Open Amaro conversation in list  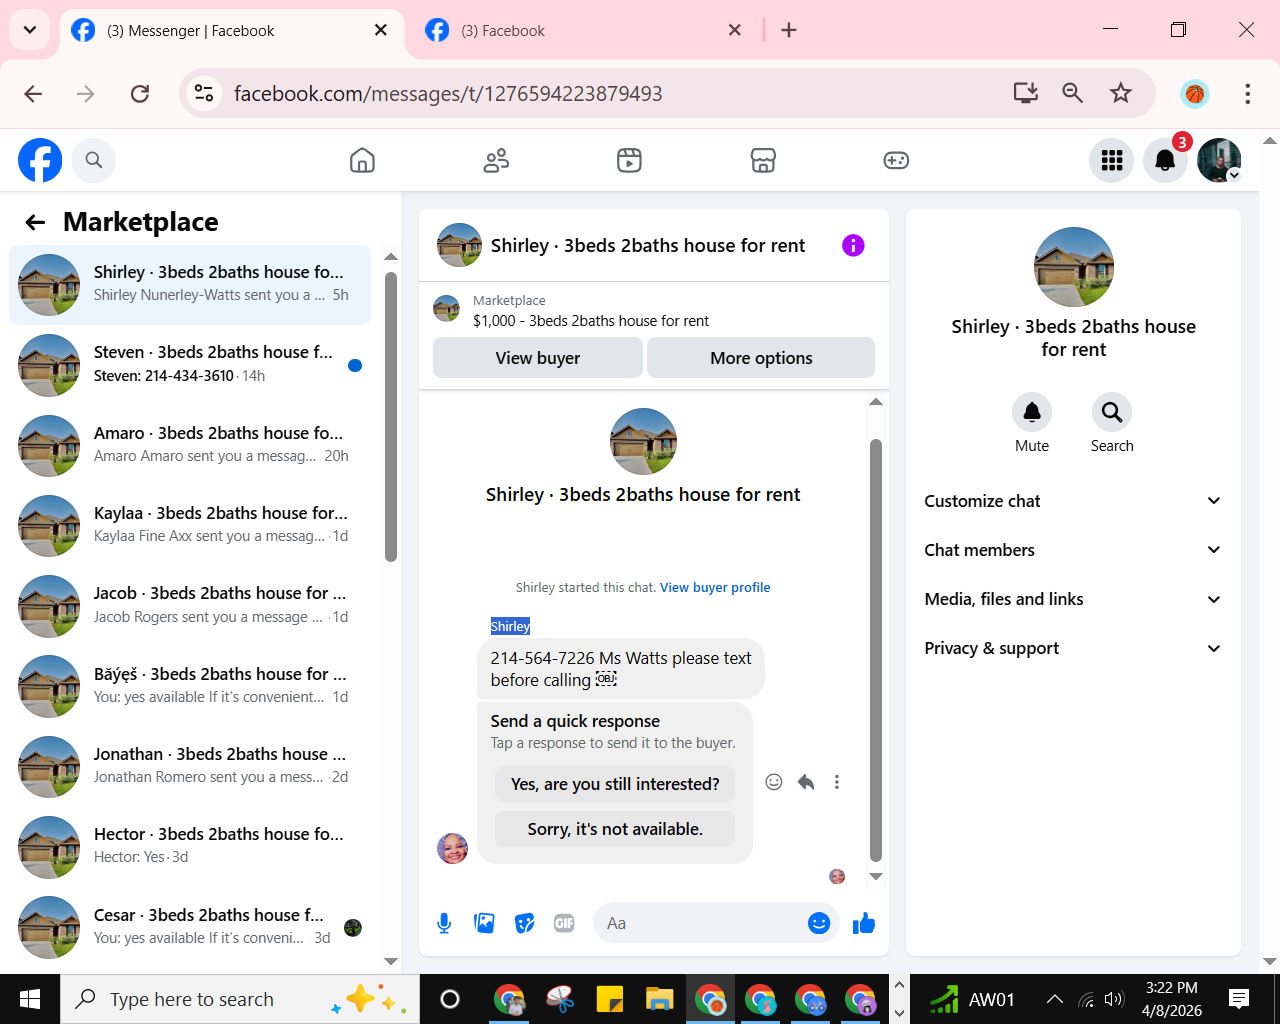tap(190, 445)
